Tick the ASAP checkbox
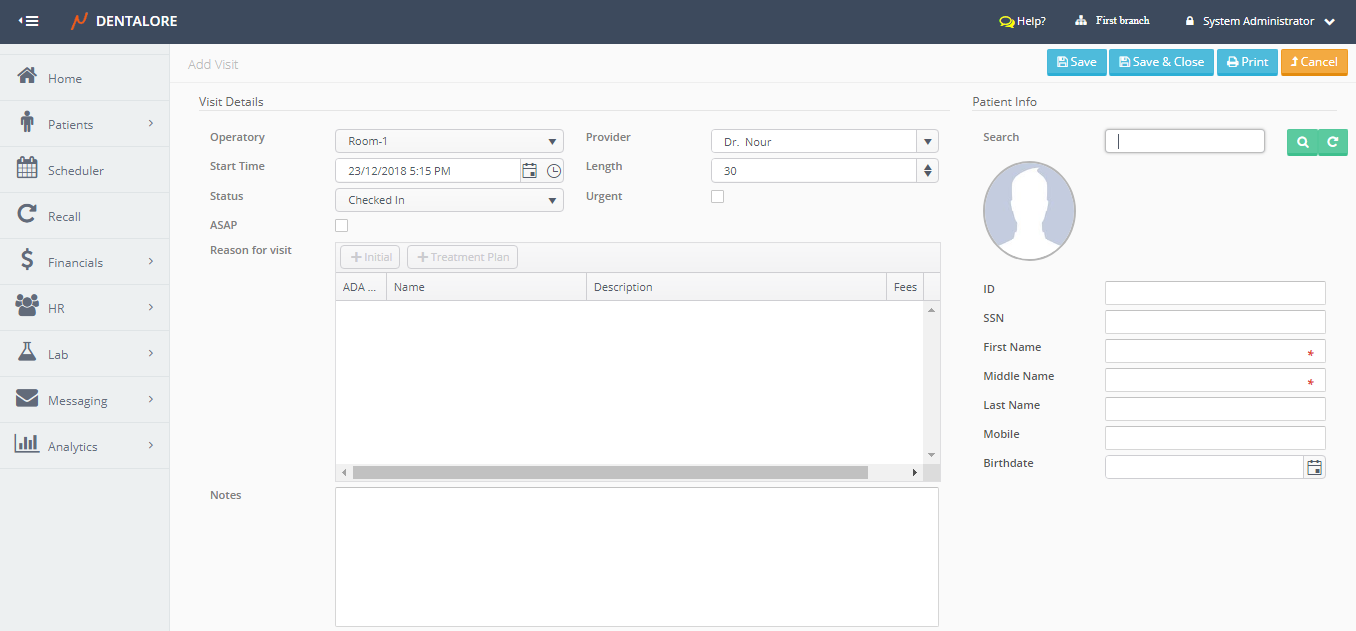Viewport: 1356px width, 631px height. [x=342, y=226]
